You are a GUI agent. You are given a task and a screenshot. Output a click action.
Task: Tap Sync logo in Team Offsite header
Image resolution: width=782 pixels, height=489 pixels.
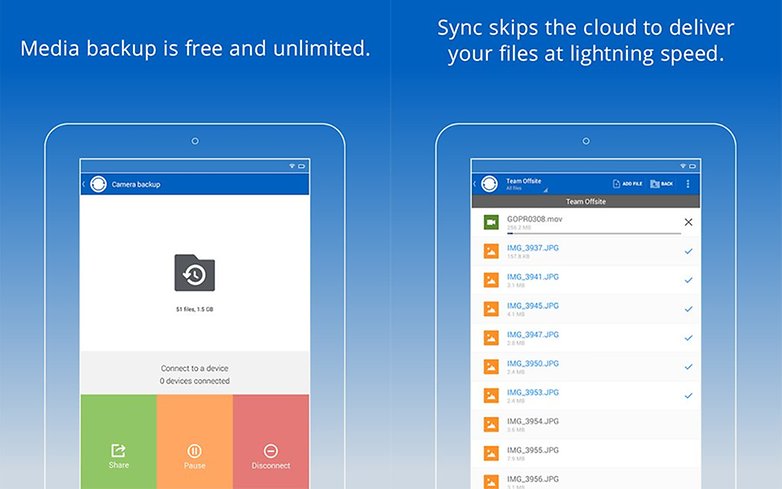pyautogui.click(x=489, y=184)
